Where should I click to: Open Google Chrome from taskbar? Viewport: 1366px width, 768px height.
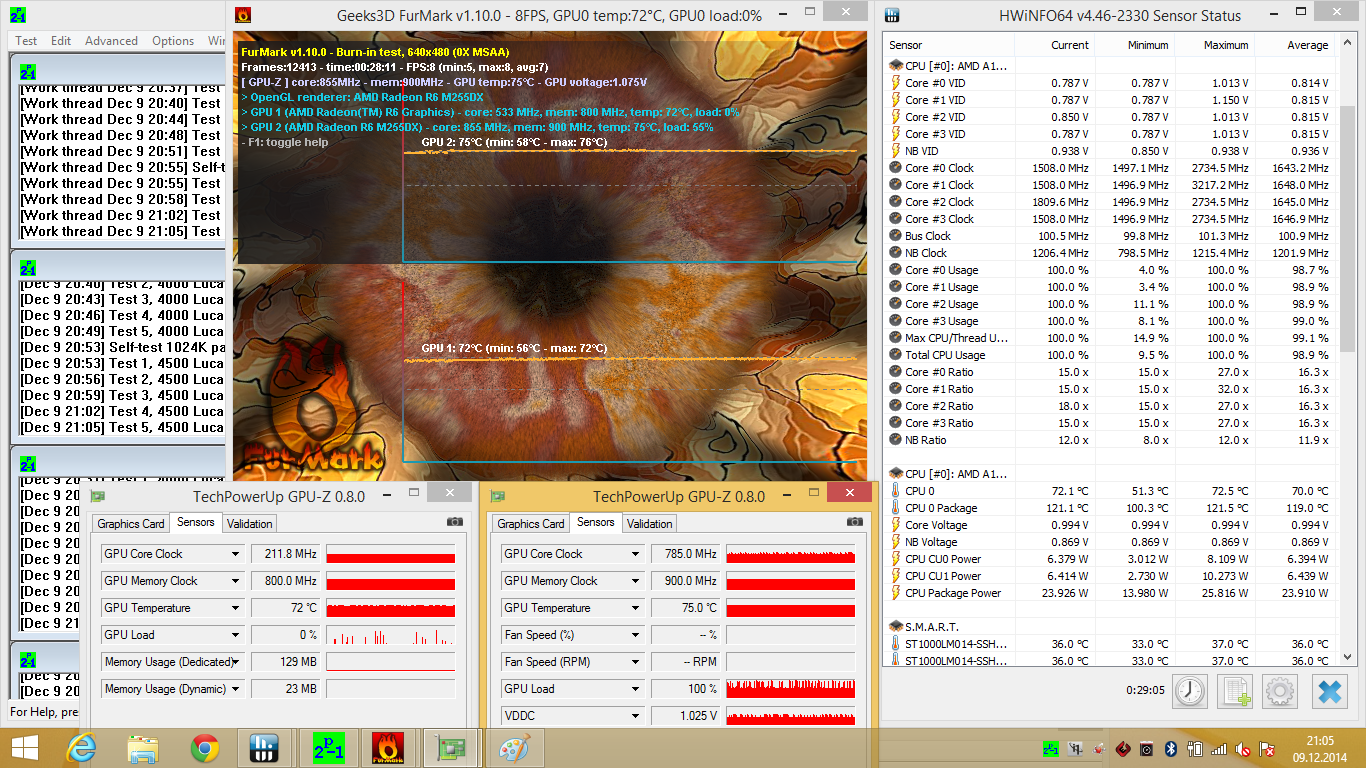[x=205, y=748]
